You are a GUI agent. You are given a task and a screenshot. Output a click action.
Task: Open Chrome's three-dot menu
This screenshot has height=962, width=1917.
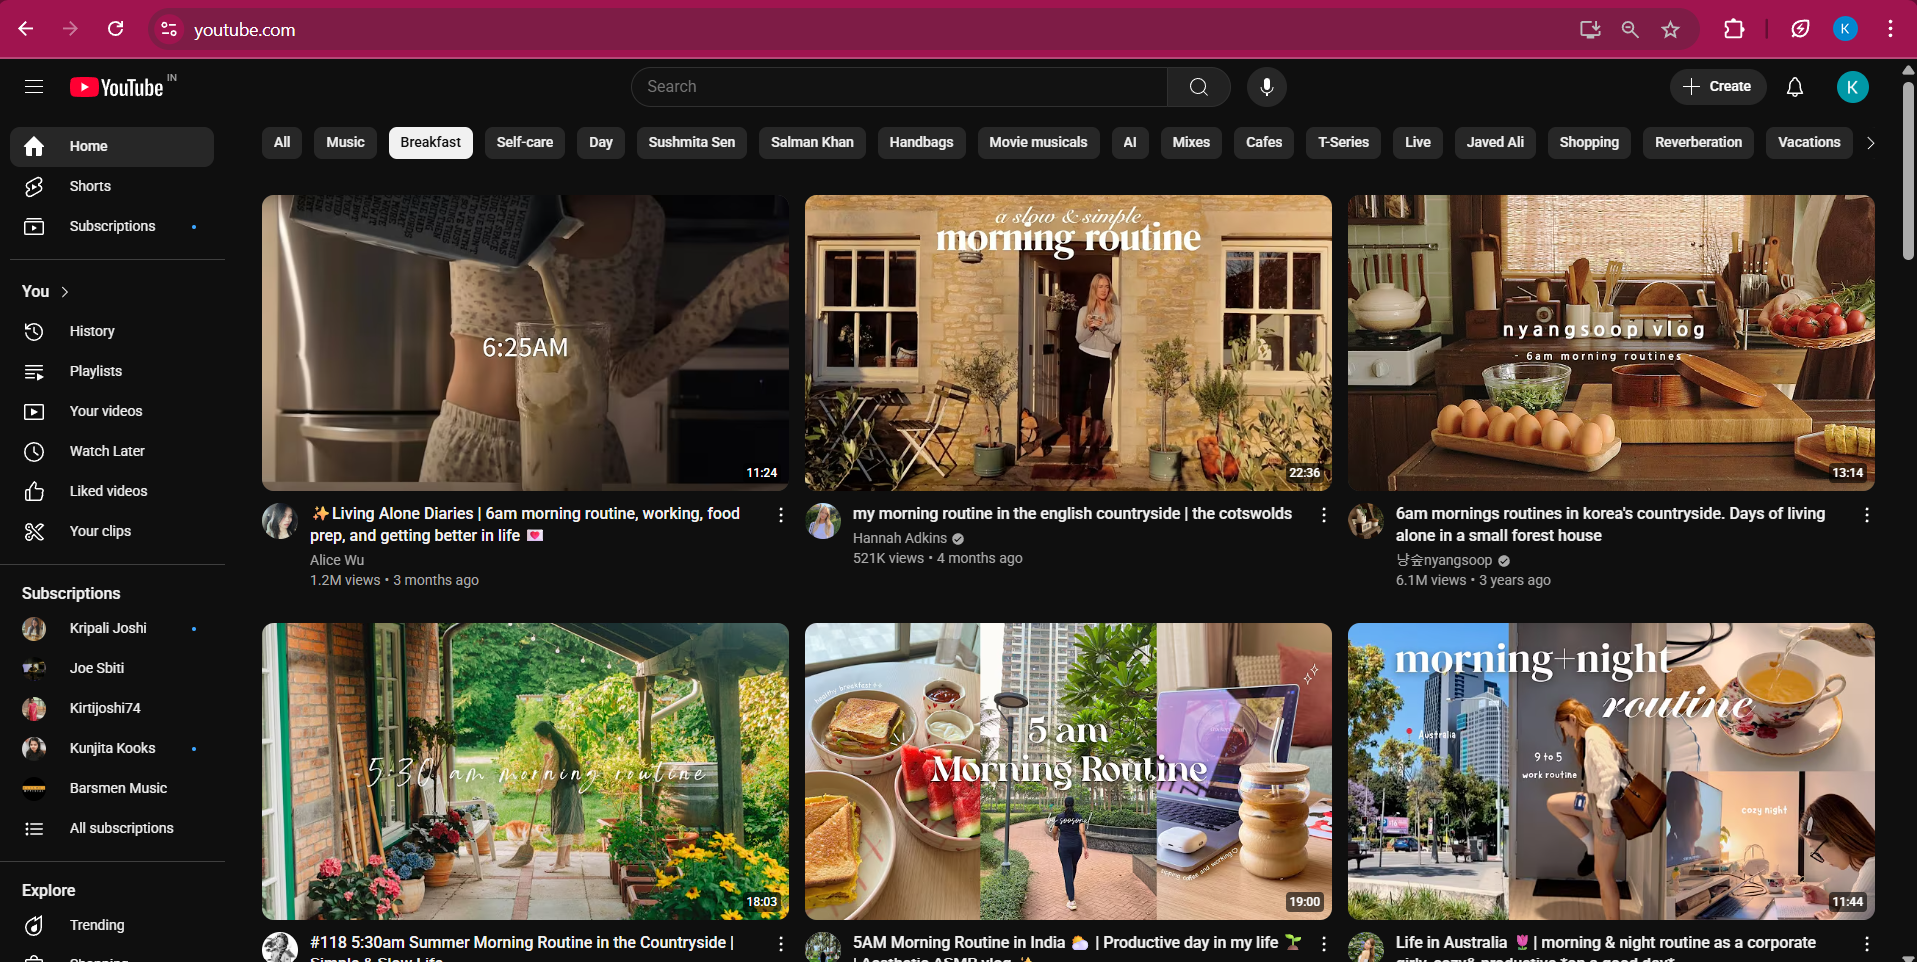(1890, 29)
